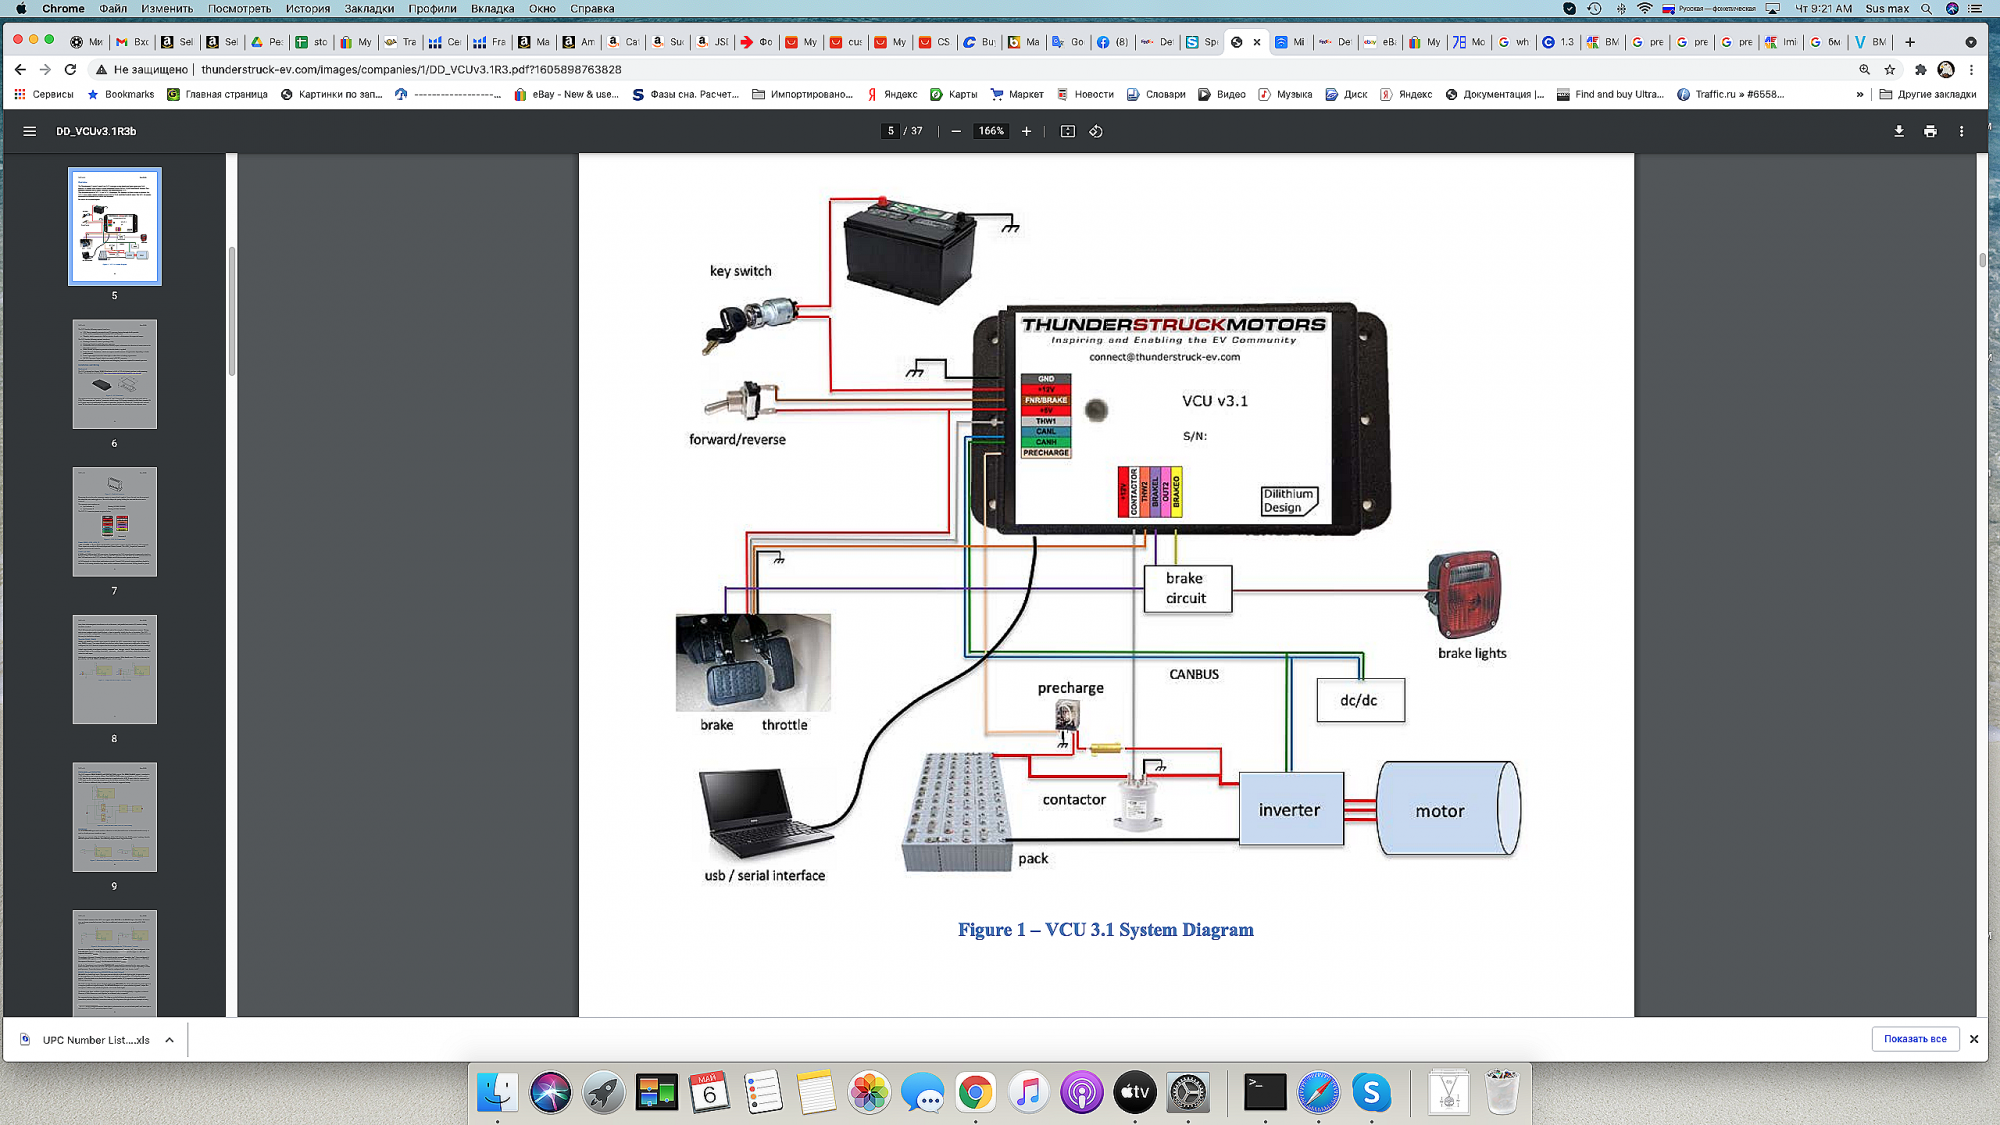The height and width of the screenshot is (1125, 2000).
Task: Open System Preferences in the dock
Action: (x=1188, y=1092)
